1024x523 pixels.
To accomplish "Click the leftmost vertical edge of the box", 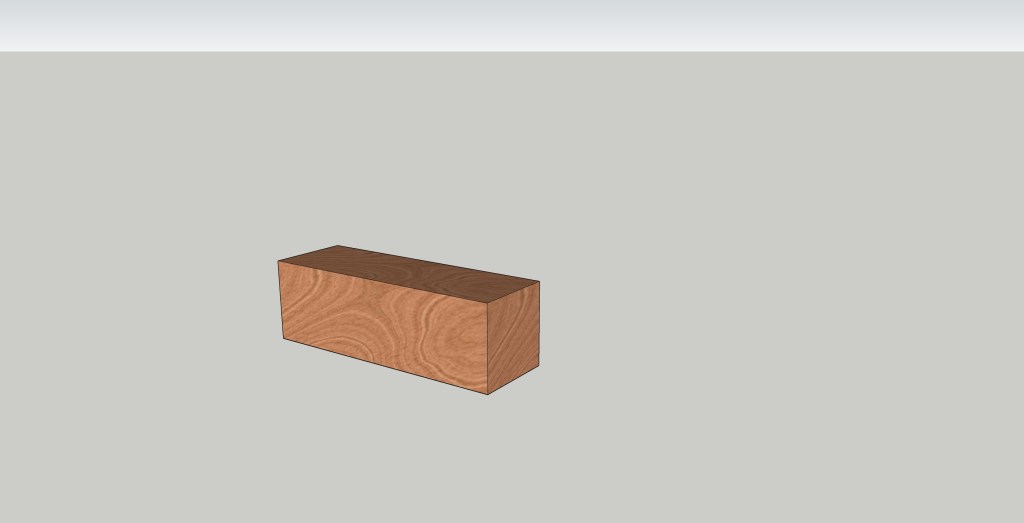I will click(281, 300).
